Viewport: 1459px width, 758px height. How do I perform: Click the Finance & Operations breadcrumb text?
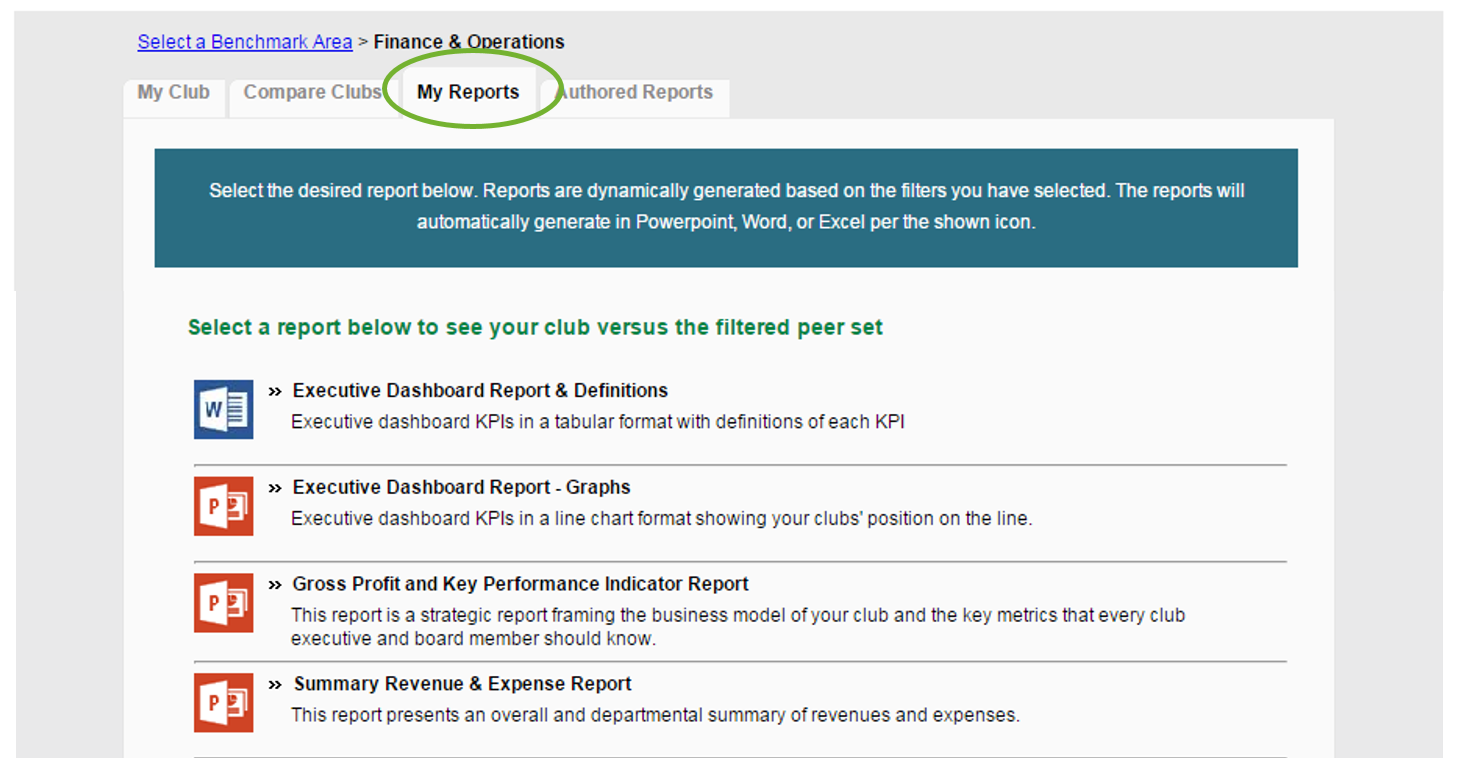[468, 41]
